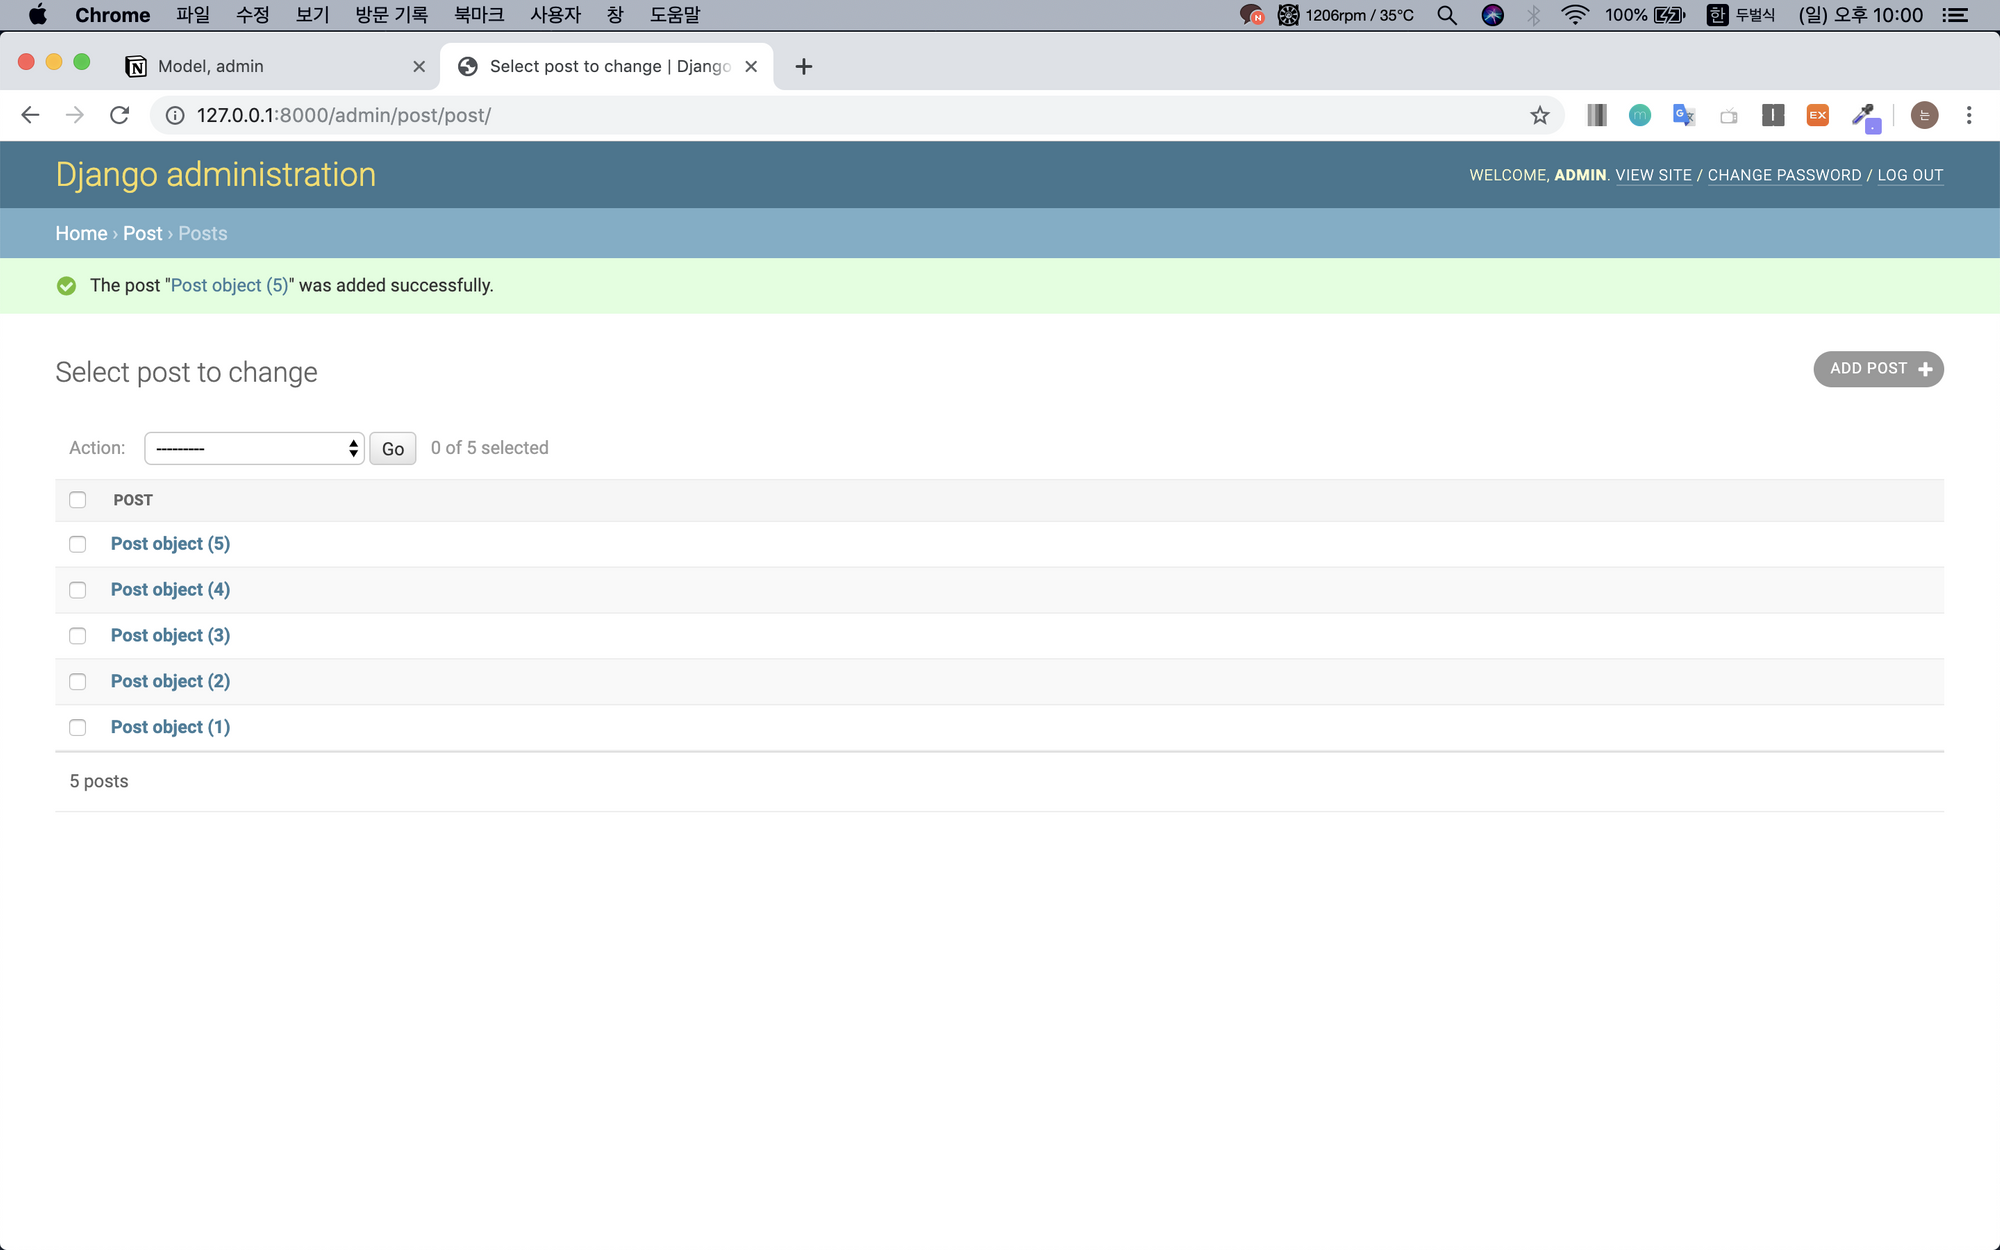Click the Go button

392,449
